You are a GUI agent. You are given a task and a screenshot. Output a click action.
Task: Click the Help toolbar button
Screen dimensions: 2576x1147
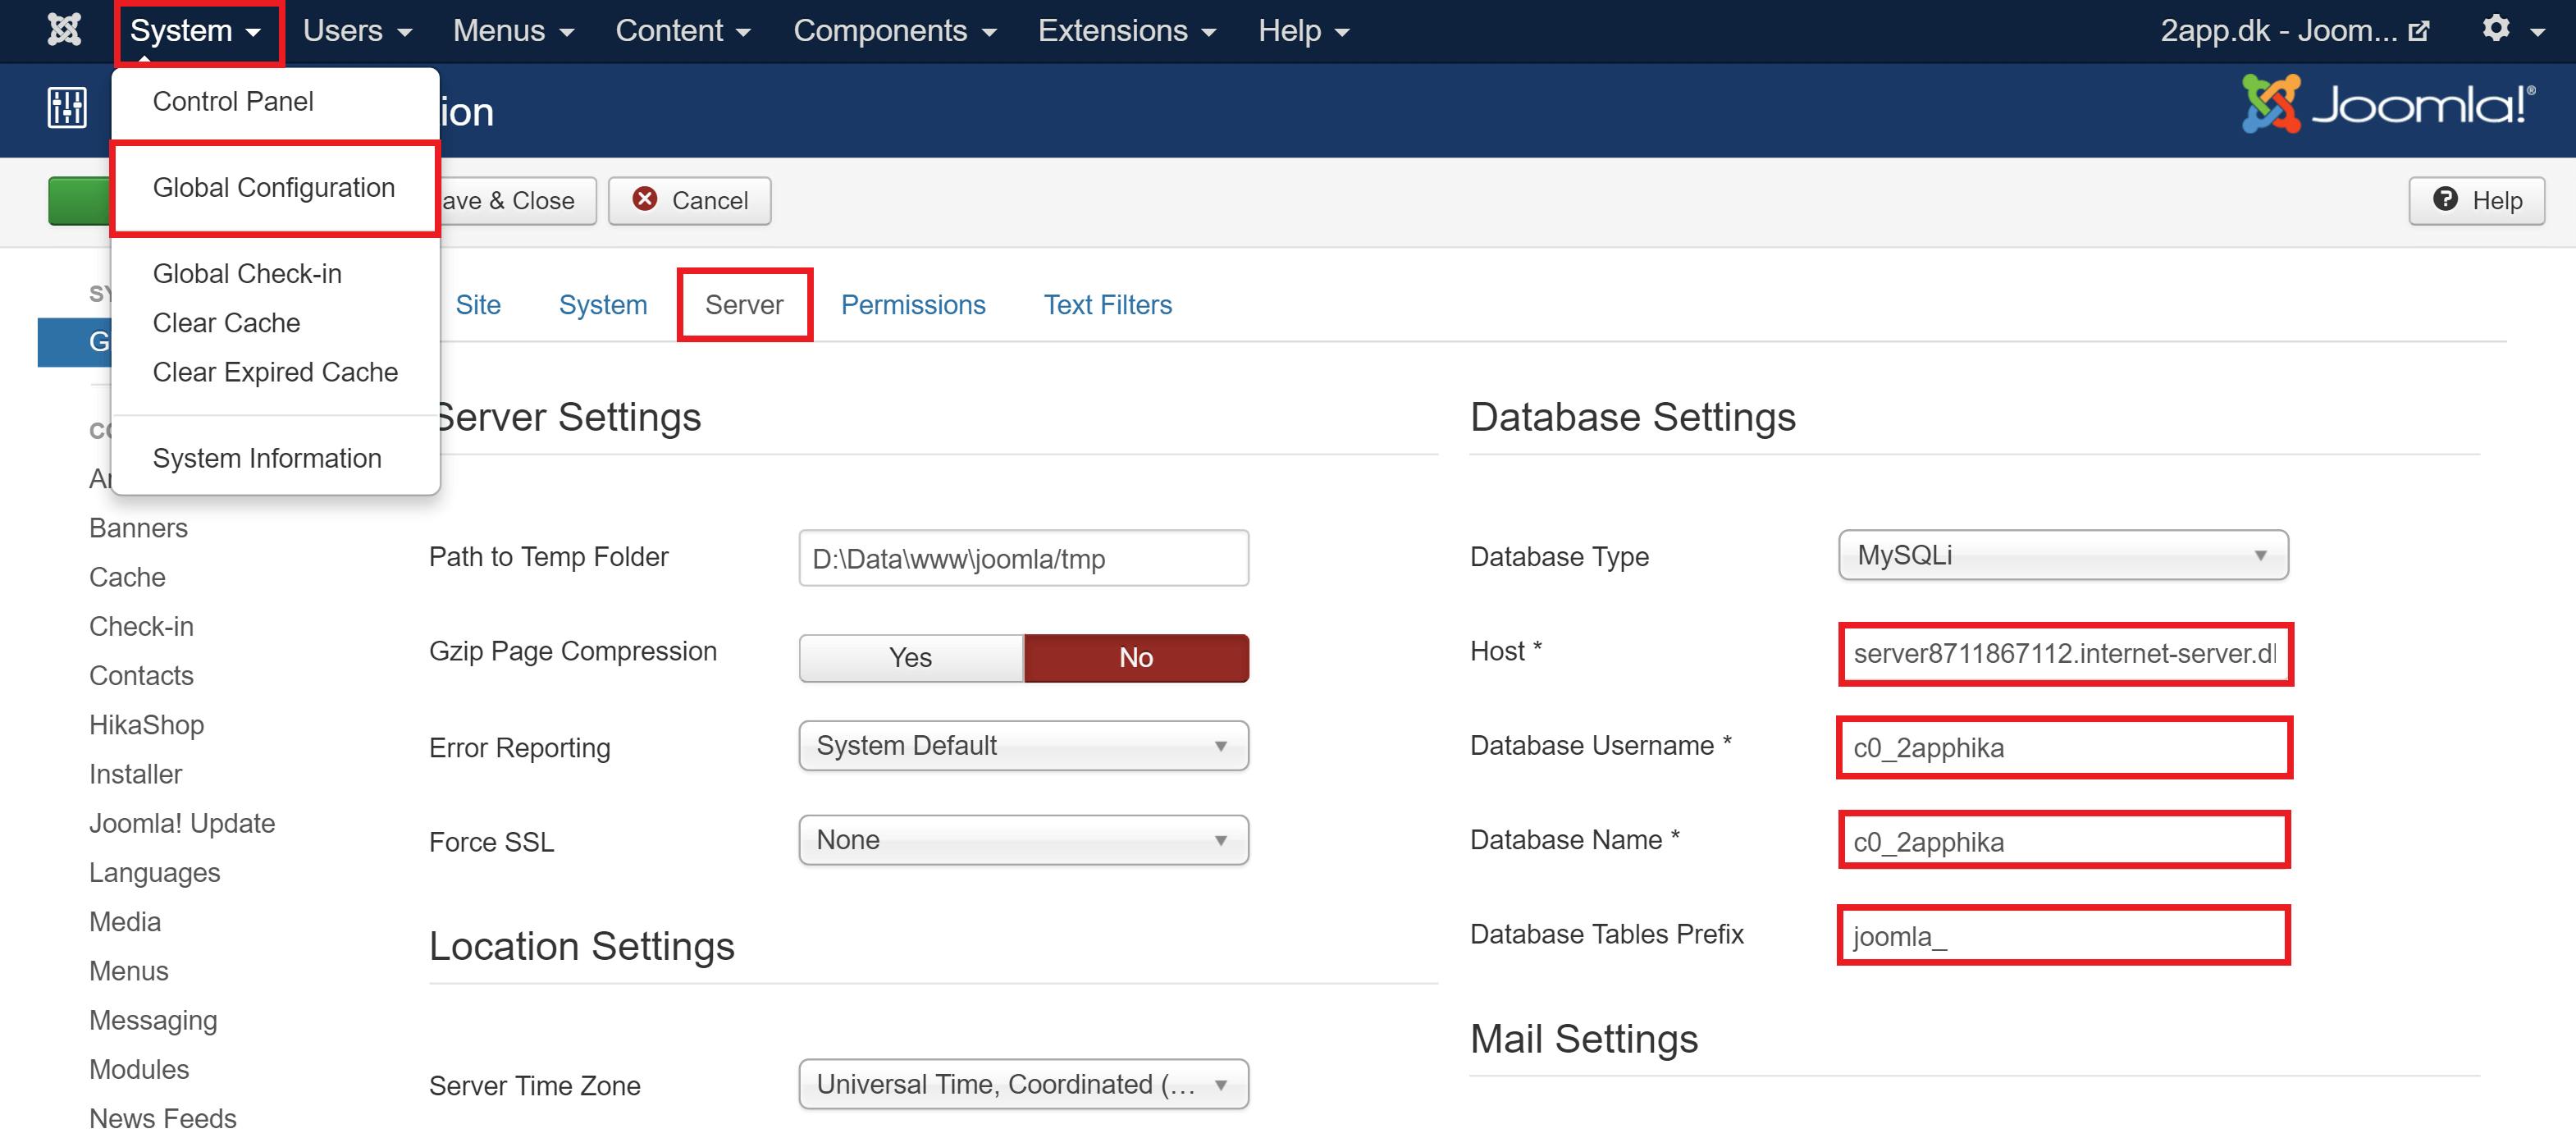coord(2476,200)
